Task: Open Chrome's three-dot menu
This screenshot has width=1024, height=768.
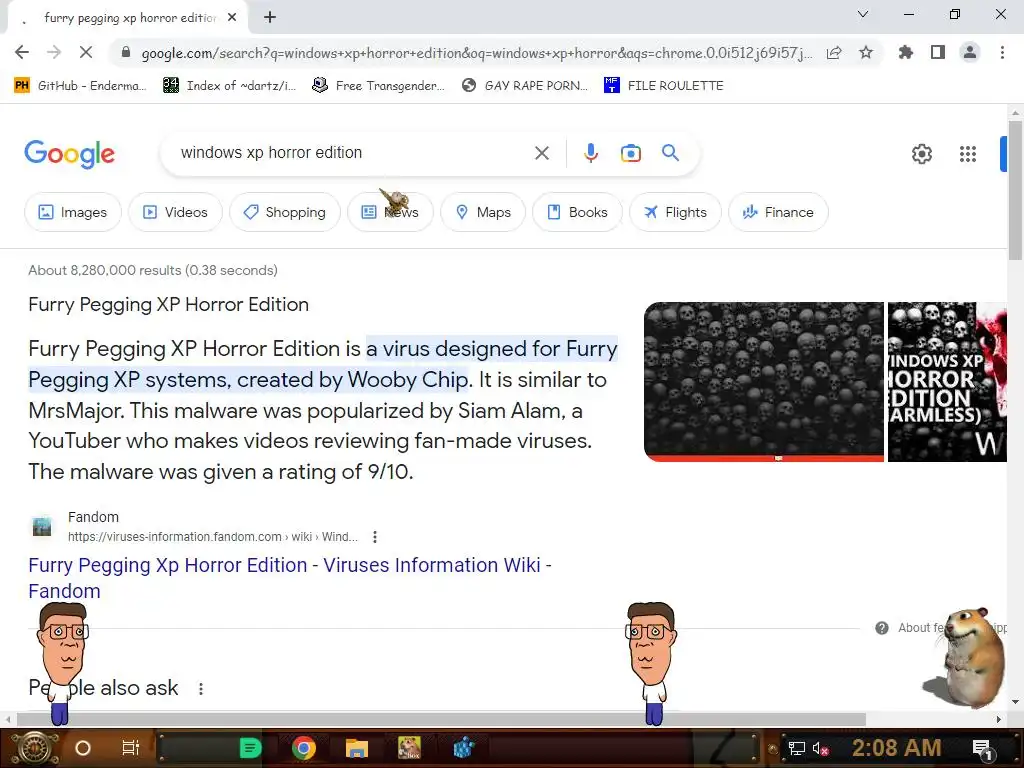Action: 1002,52
